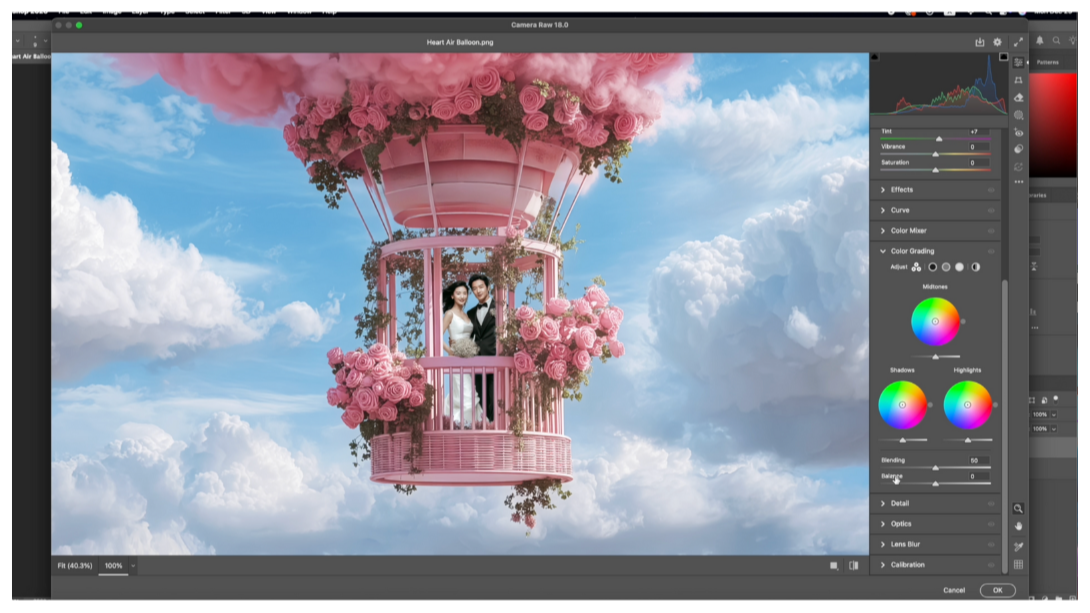Select the Red Eye removal tool
1090x613 pixels.
pos(1018,132)
